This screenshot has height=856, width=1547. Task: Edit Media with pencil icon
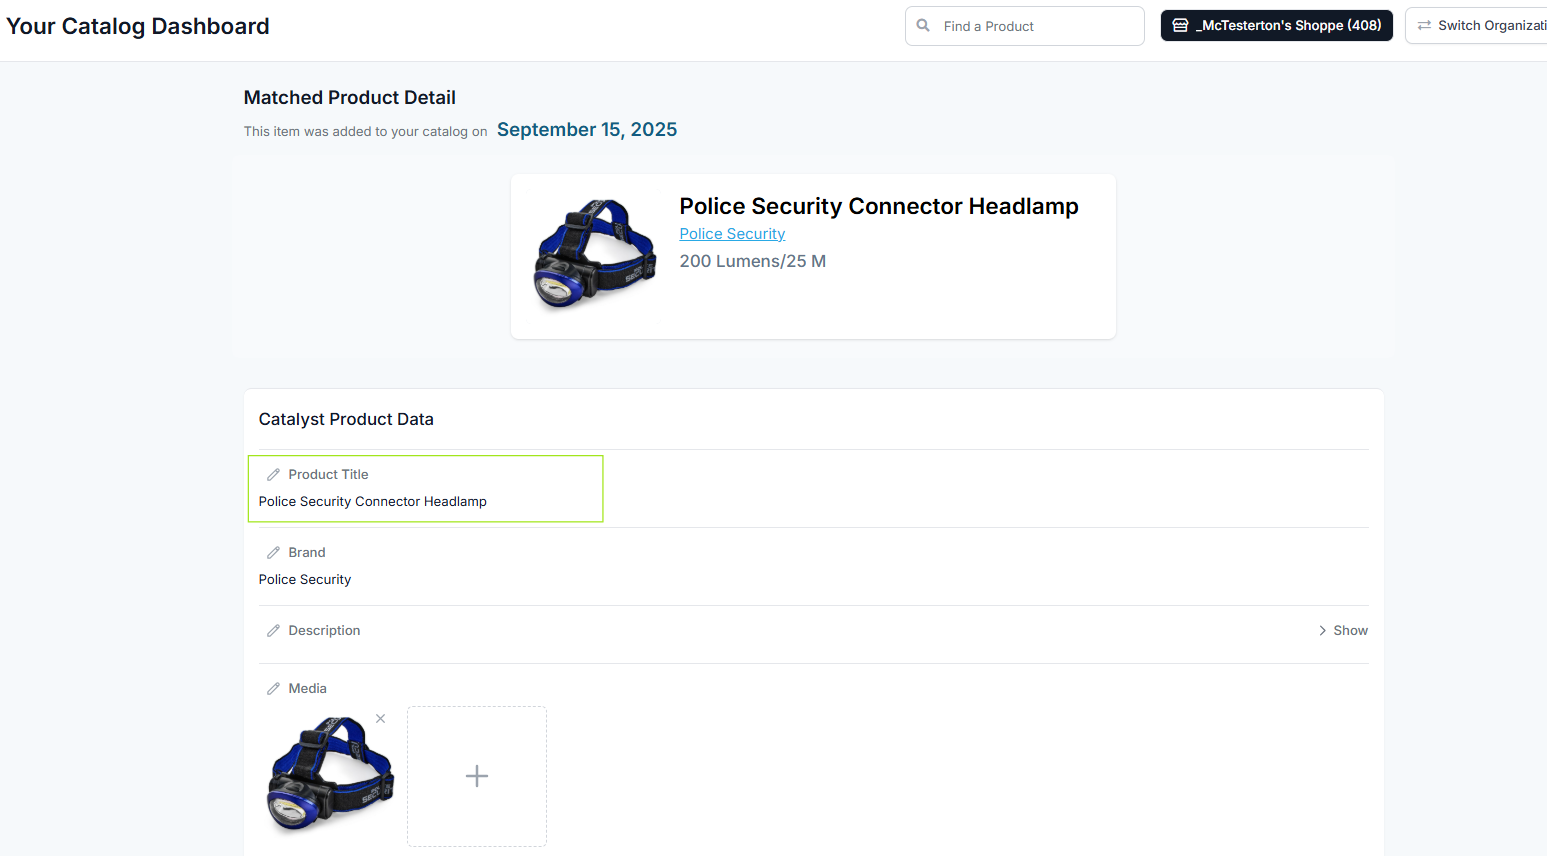273,689
